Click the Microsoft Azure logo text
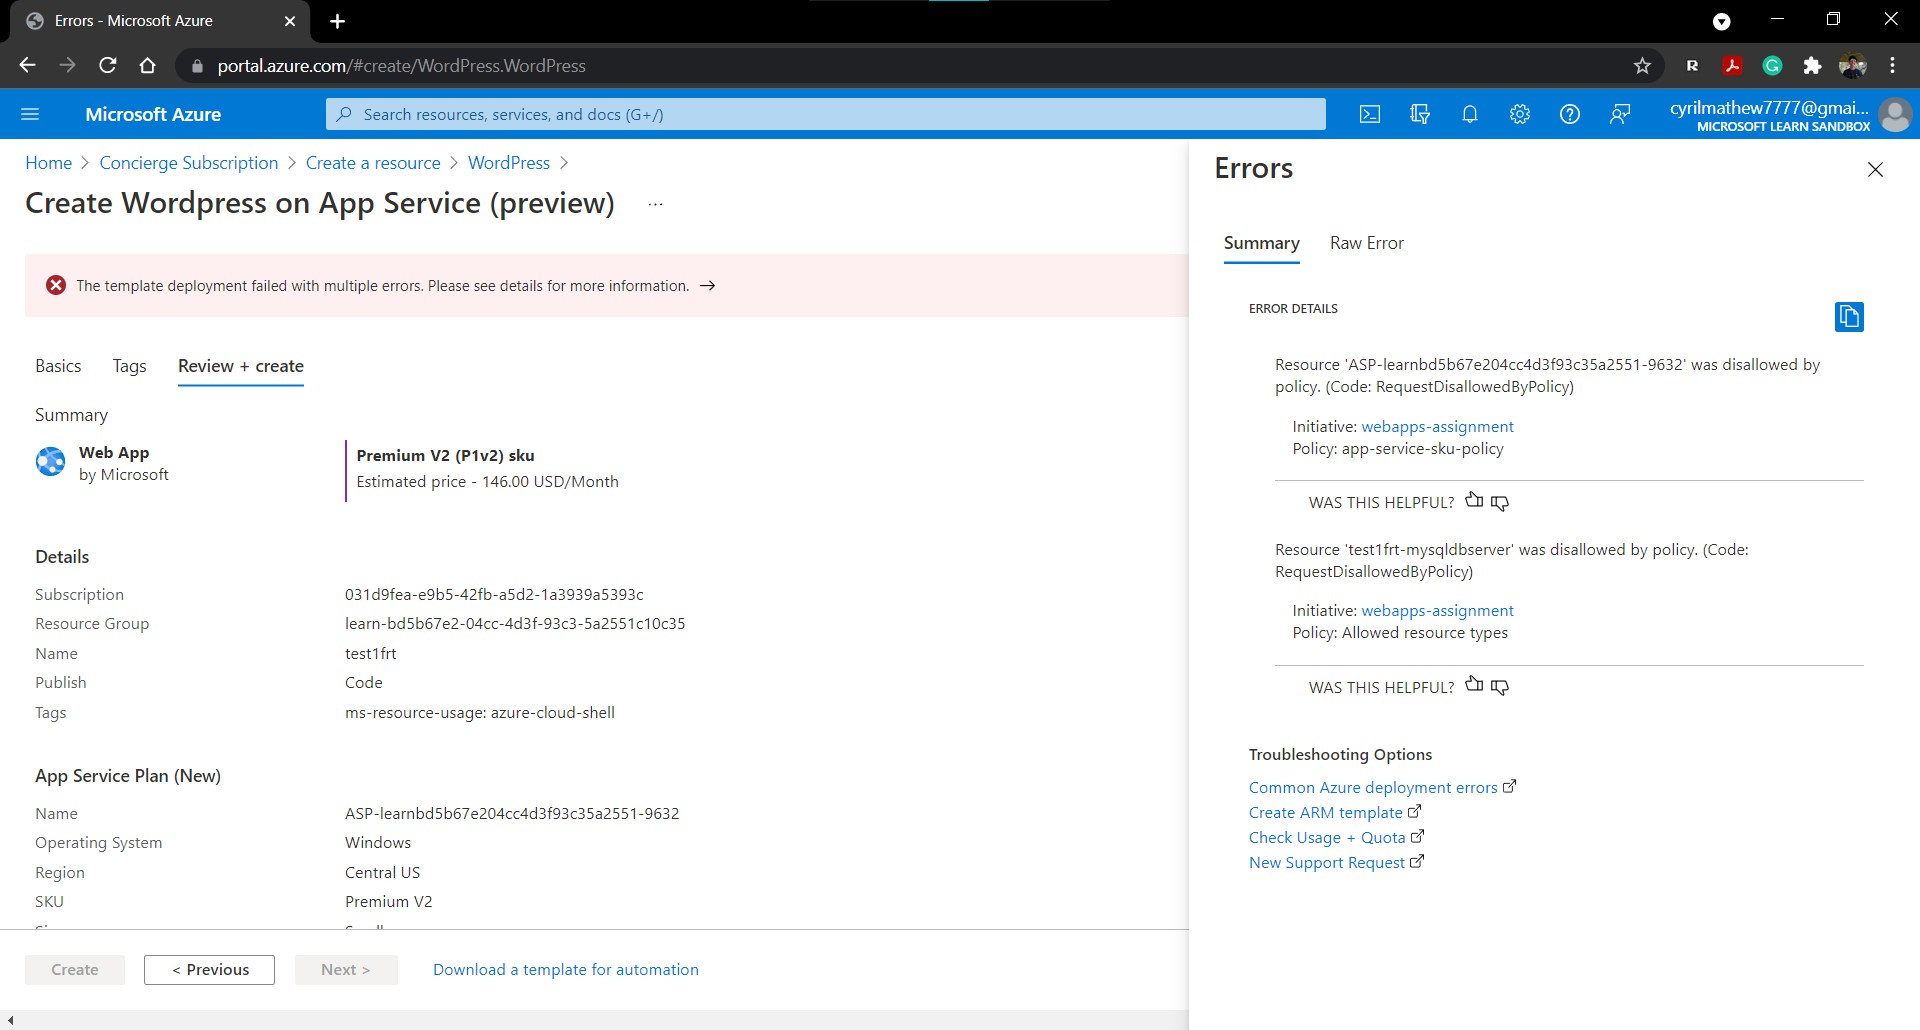The height and width of the screenshot is (1030, 1920). click(153, 114)
